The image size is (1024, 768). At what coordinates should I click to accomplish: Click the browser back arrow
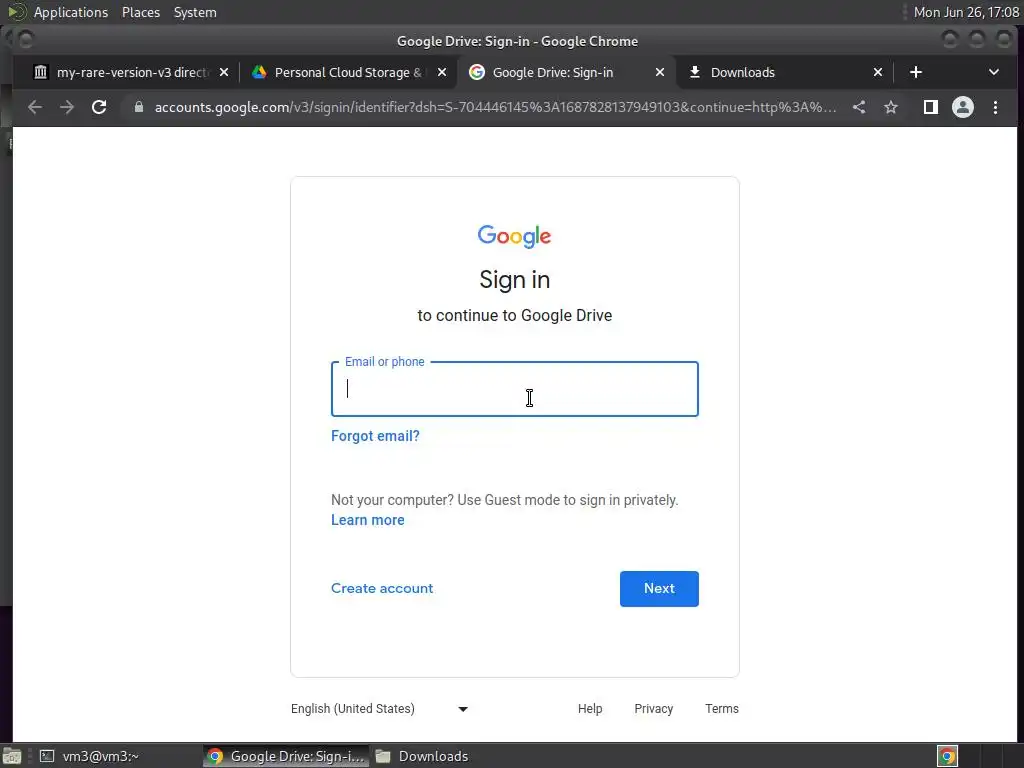pyautogui.click(x=35, y=107)
